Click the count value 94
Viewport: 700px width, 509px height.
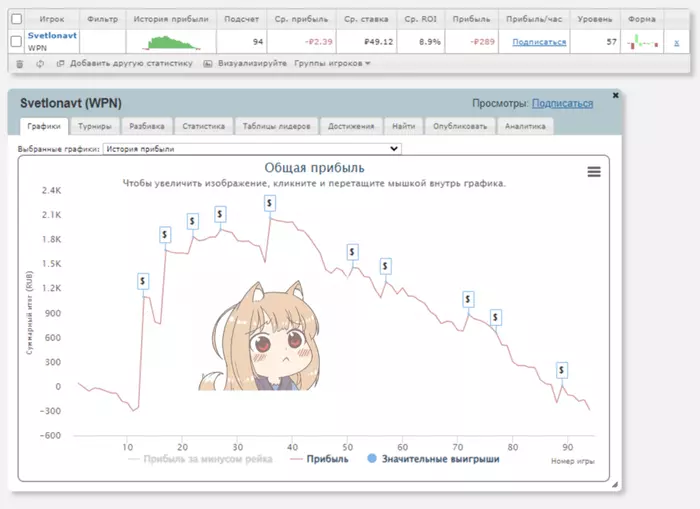tap(258, 42)
